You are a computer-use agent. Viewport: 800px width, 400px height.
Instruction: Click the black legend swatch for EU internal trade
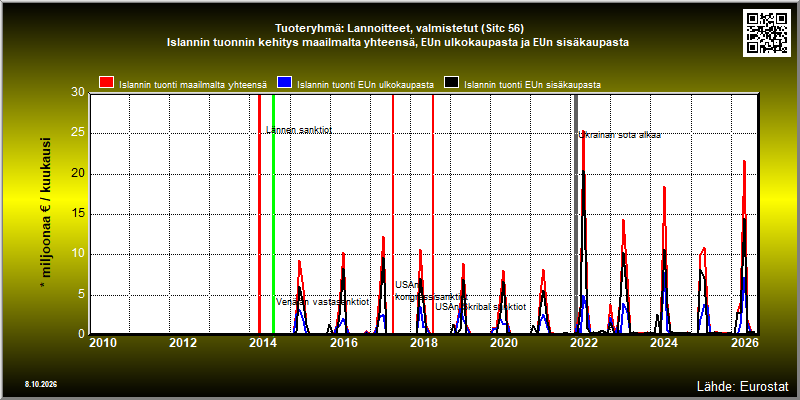pos(452,84)
